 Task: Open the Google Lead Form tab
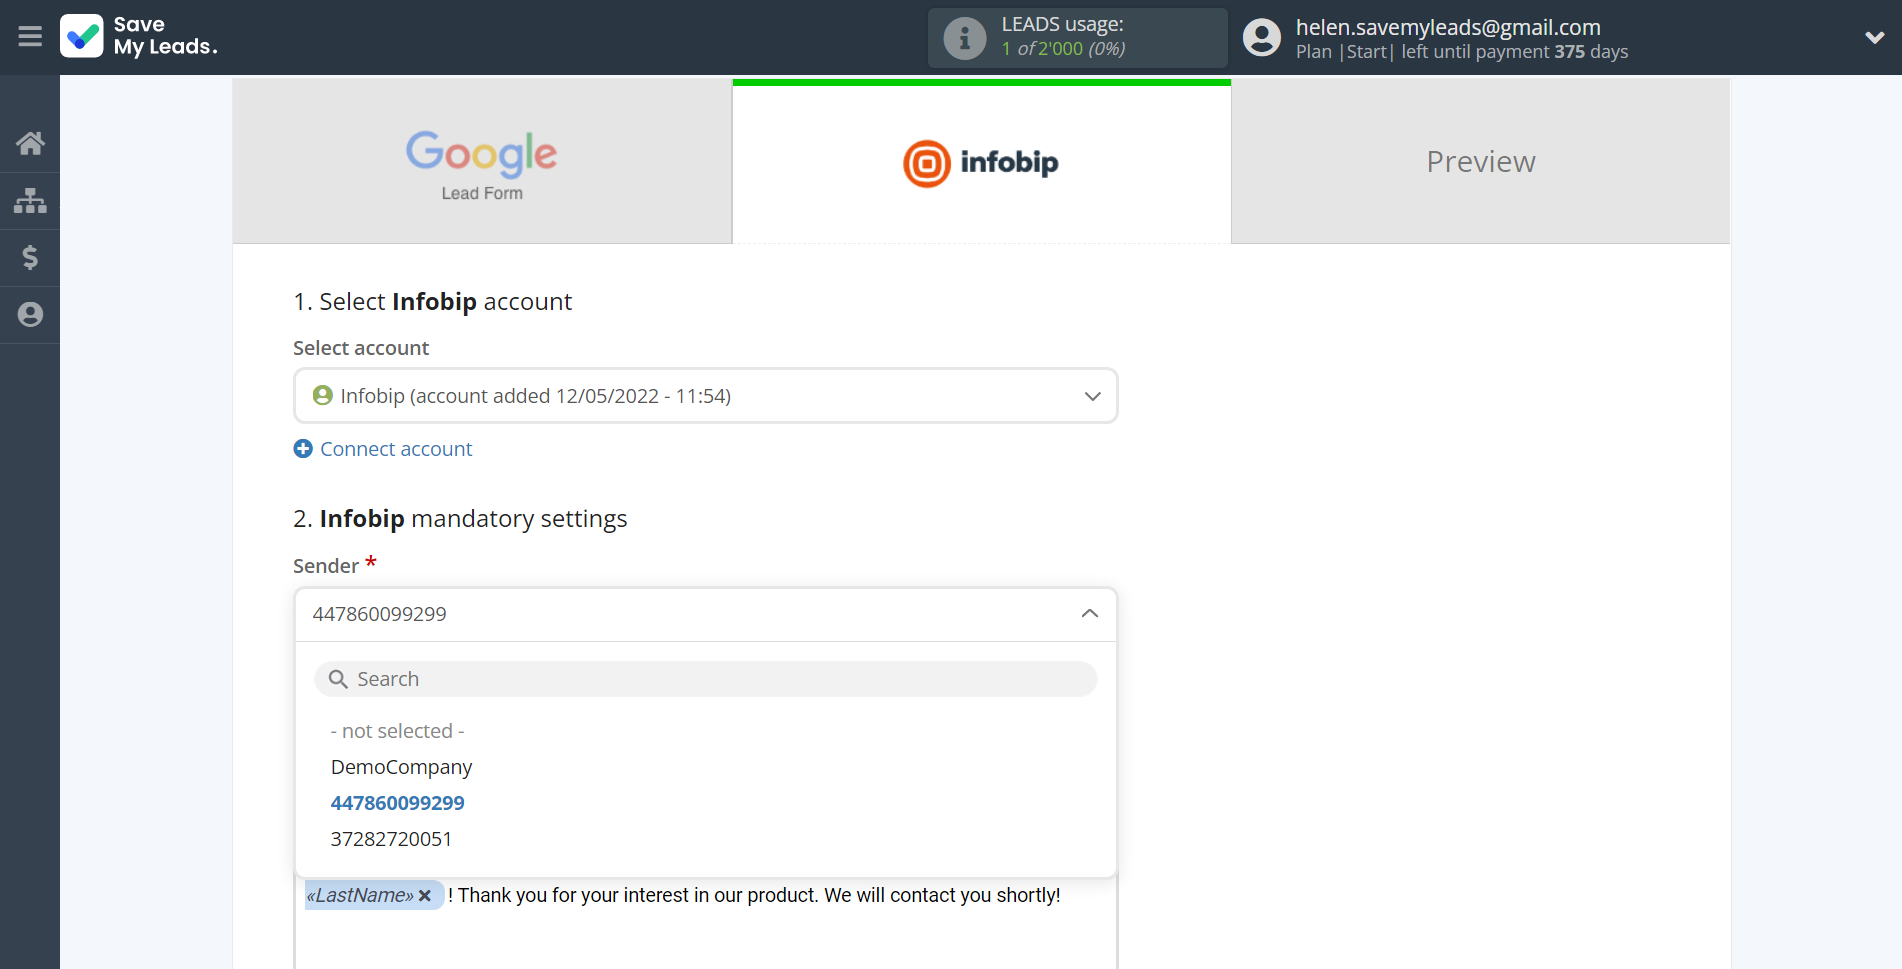click(482, 162)
